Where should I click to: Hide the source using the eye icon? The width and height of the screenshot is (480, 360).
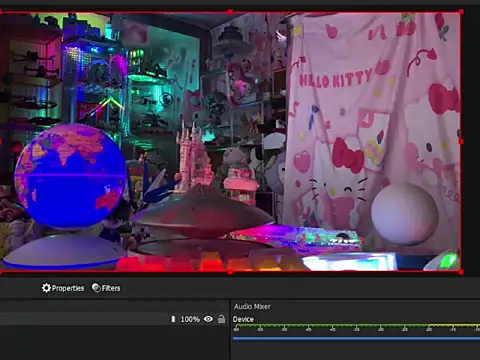coord(208,319)
